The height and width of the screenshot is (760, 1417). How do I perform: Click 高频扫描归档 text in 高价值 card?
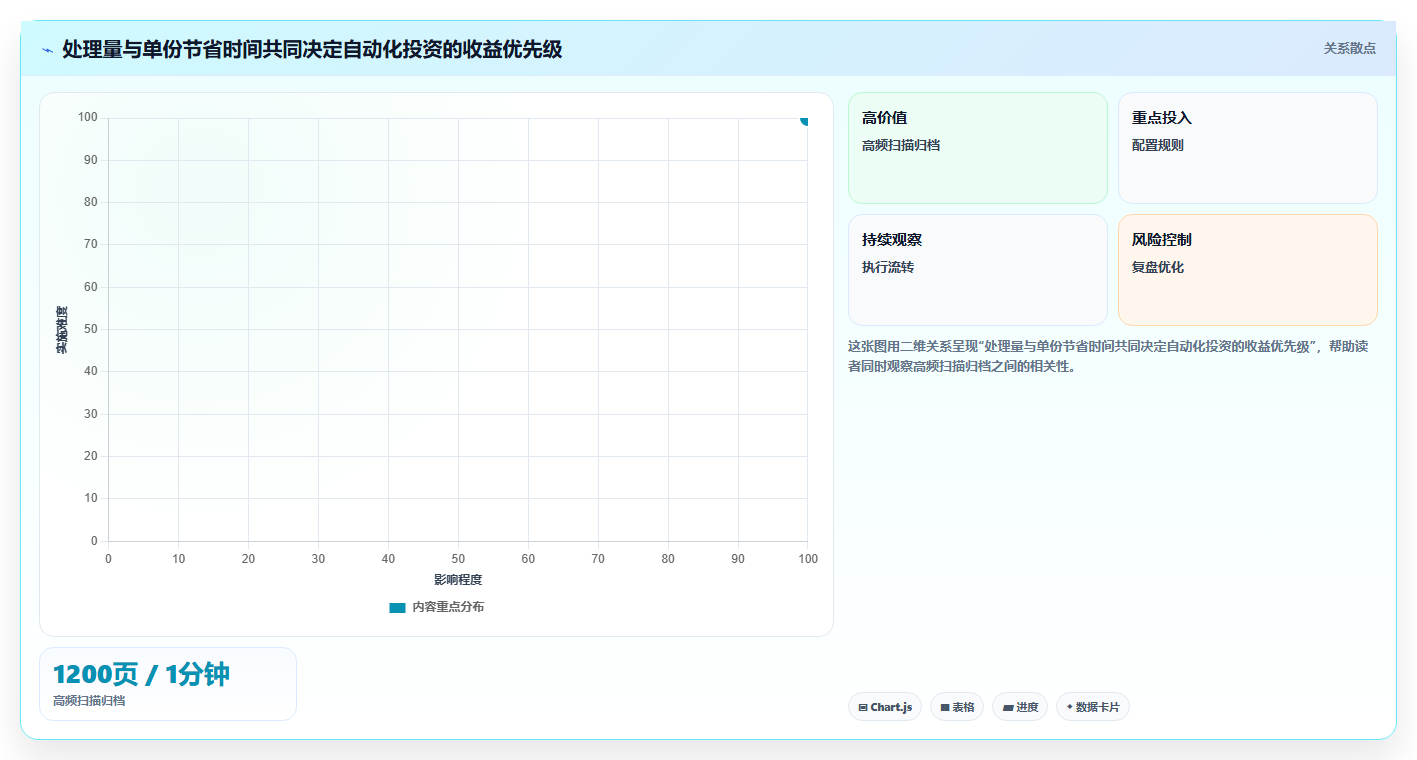[901, 145]
